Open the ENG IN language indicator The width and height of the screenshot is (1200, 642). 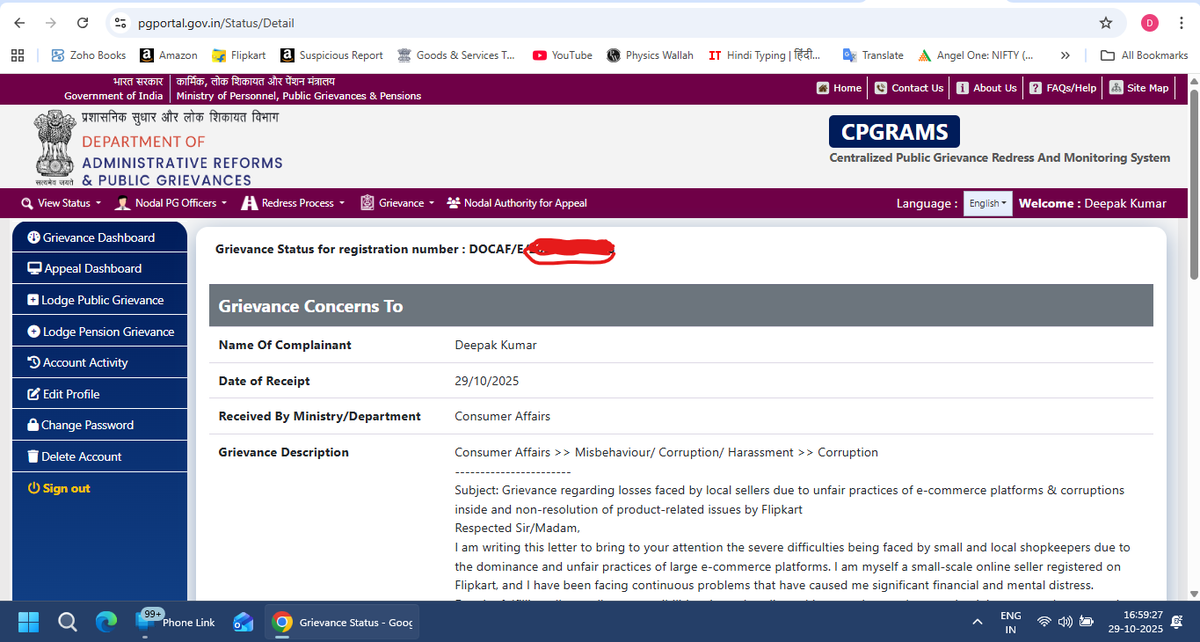[1011, 622]
